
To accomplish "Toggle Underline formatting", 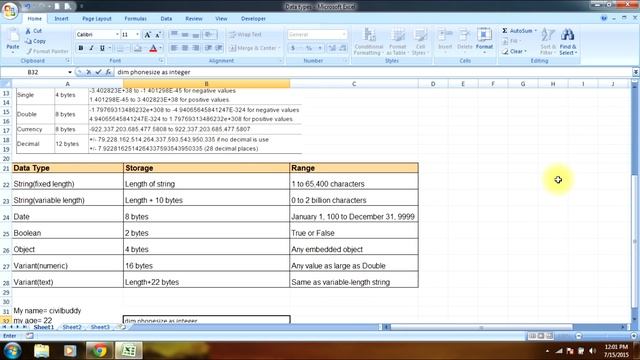I will [102, 48].
